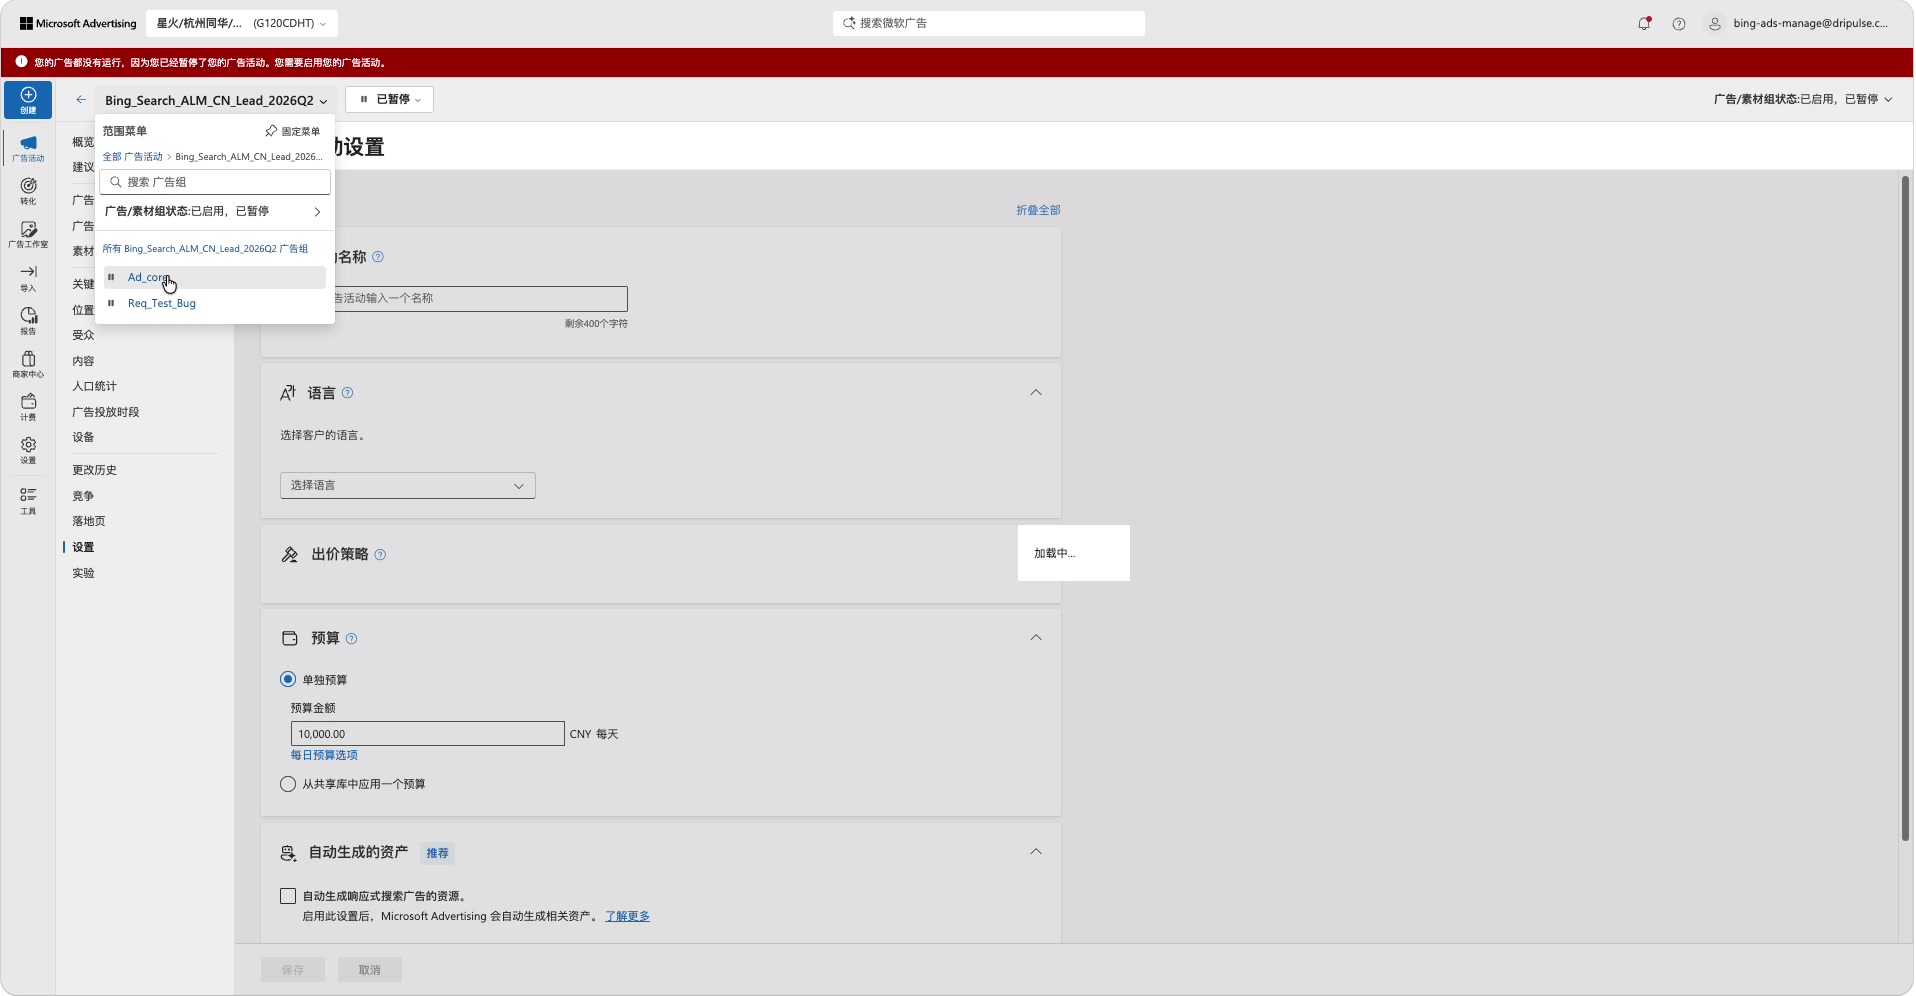Image resolution: width=1916 pixels, height=996 pixels.
Task: Expand 广告/素材组状态 filter row in scope menu
Action: (x=214, y=211)
